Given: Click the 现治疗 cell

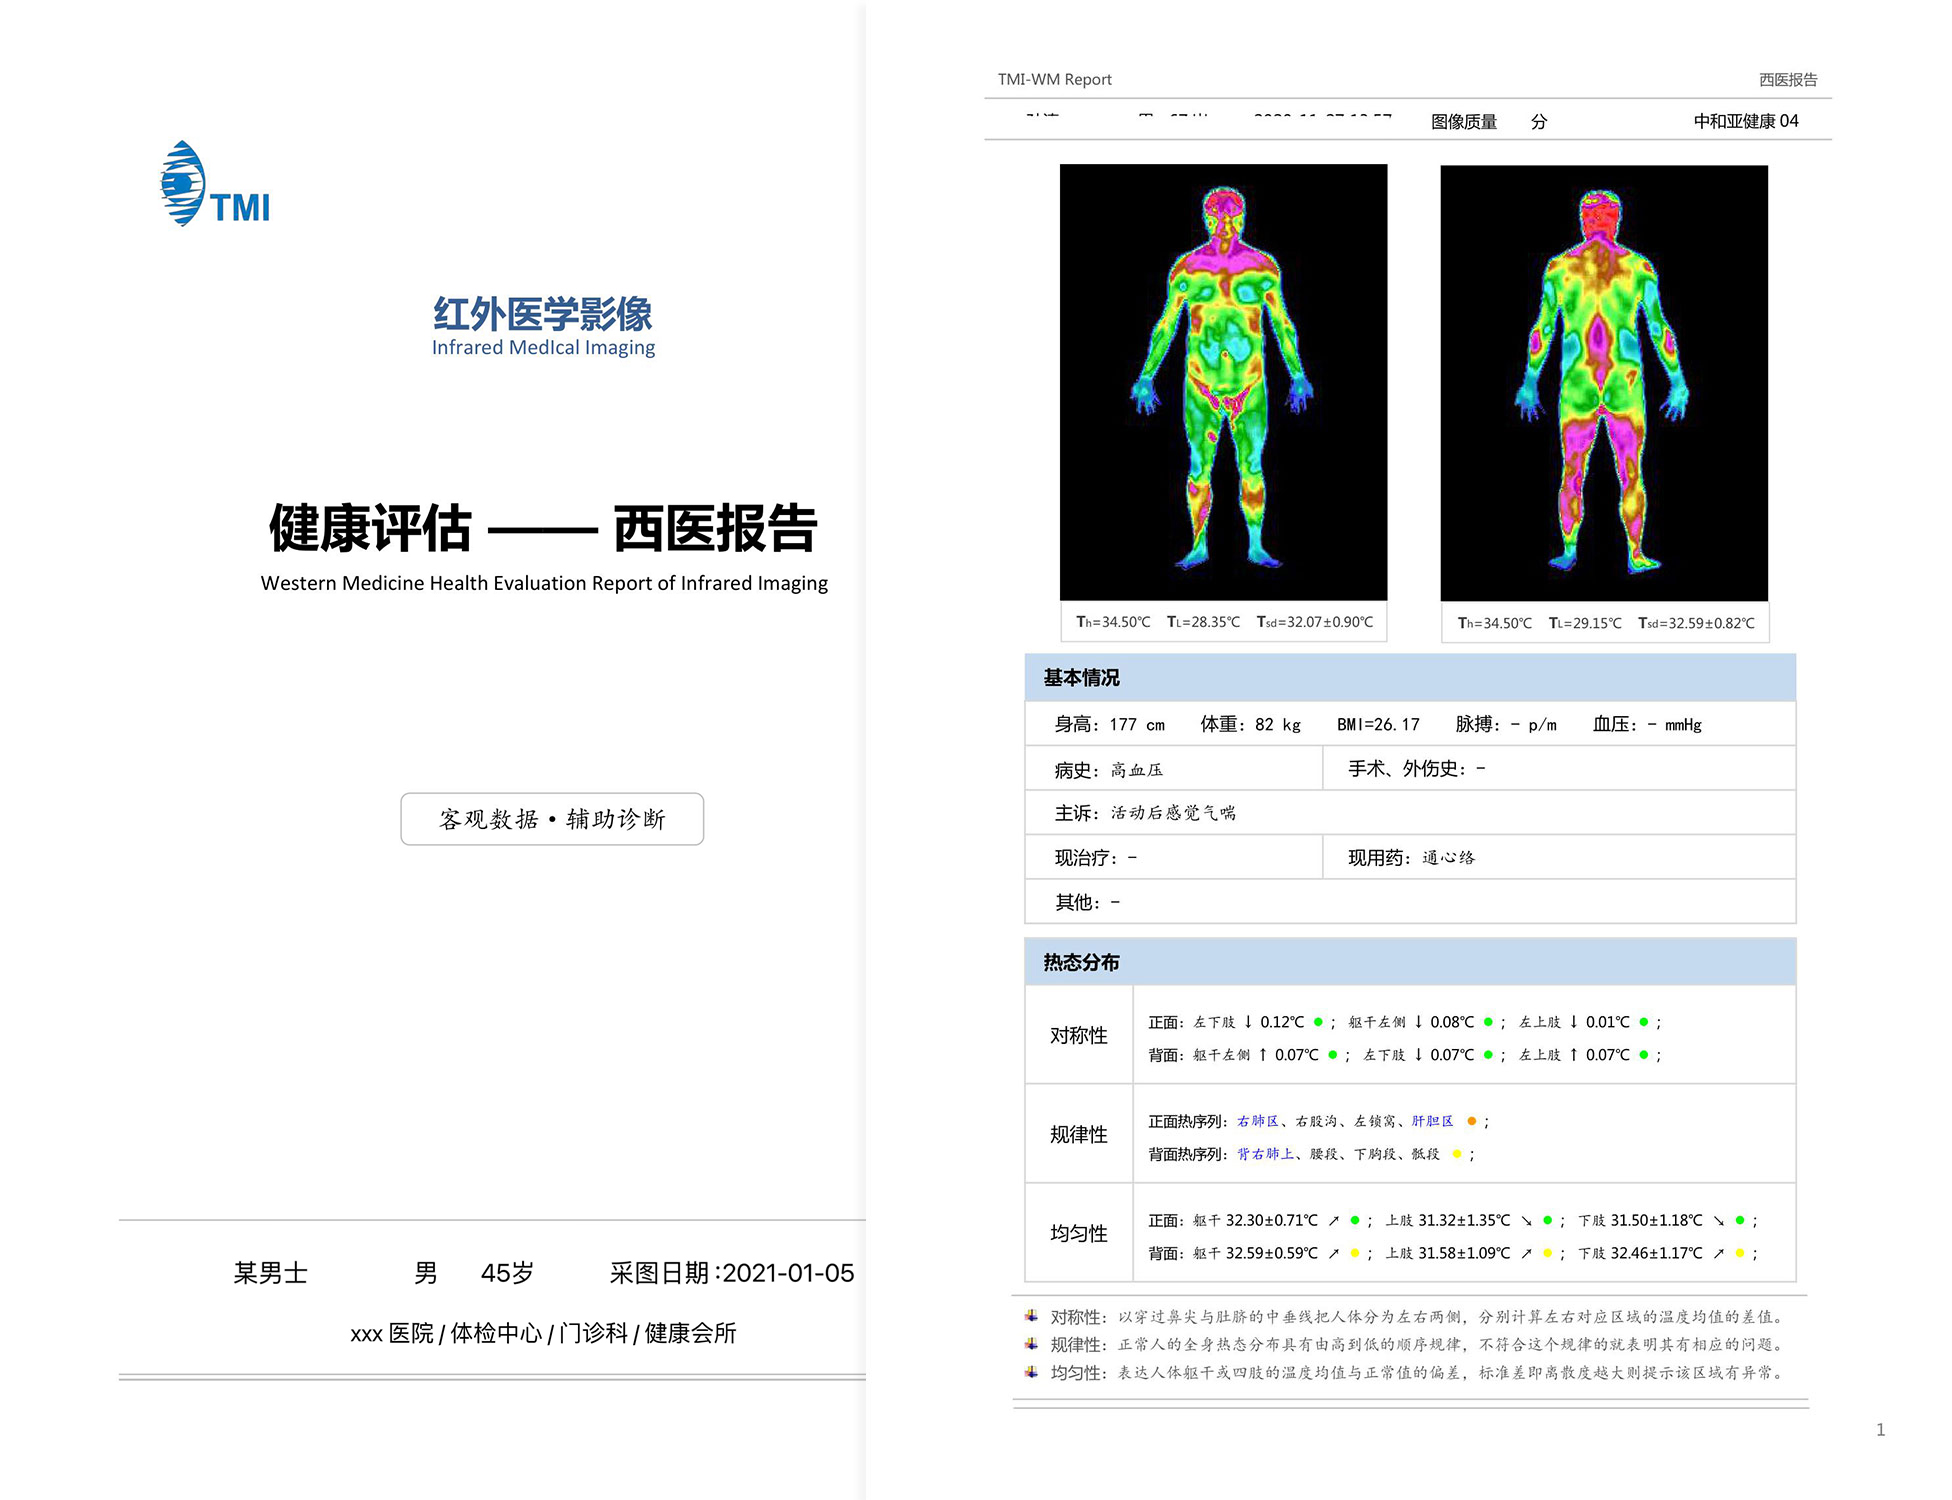Looking at the screenshot, I should (1174, 858).
